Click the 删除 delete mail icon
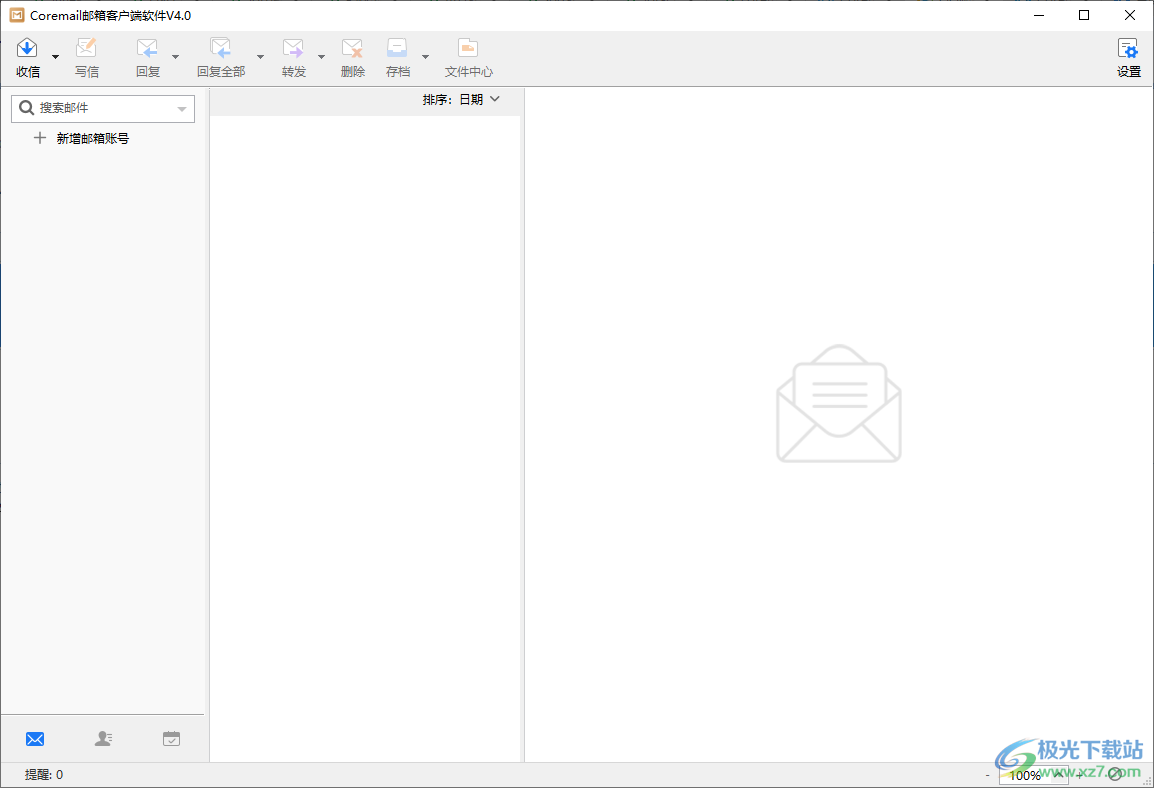The image size is (1154, 788). 353,49
